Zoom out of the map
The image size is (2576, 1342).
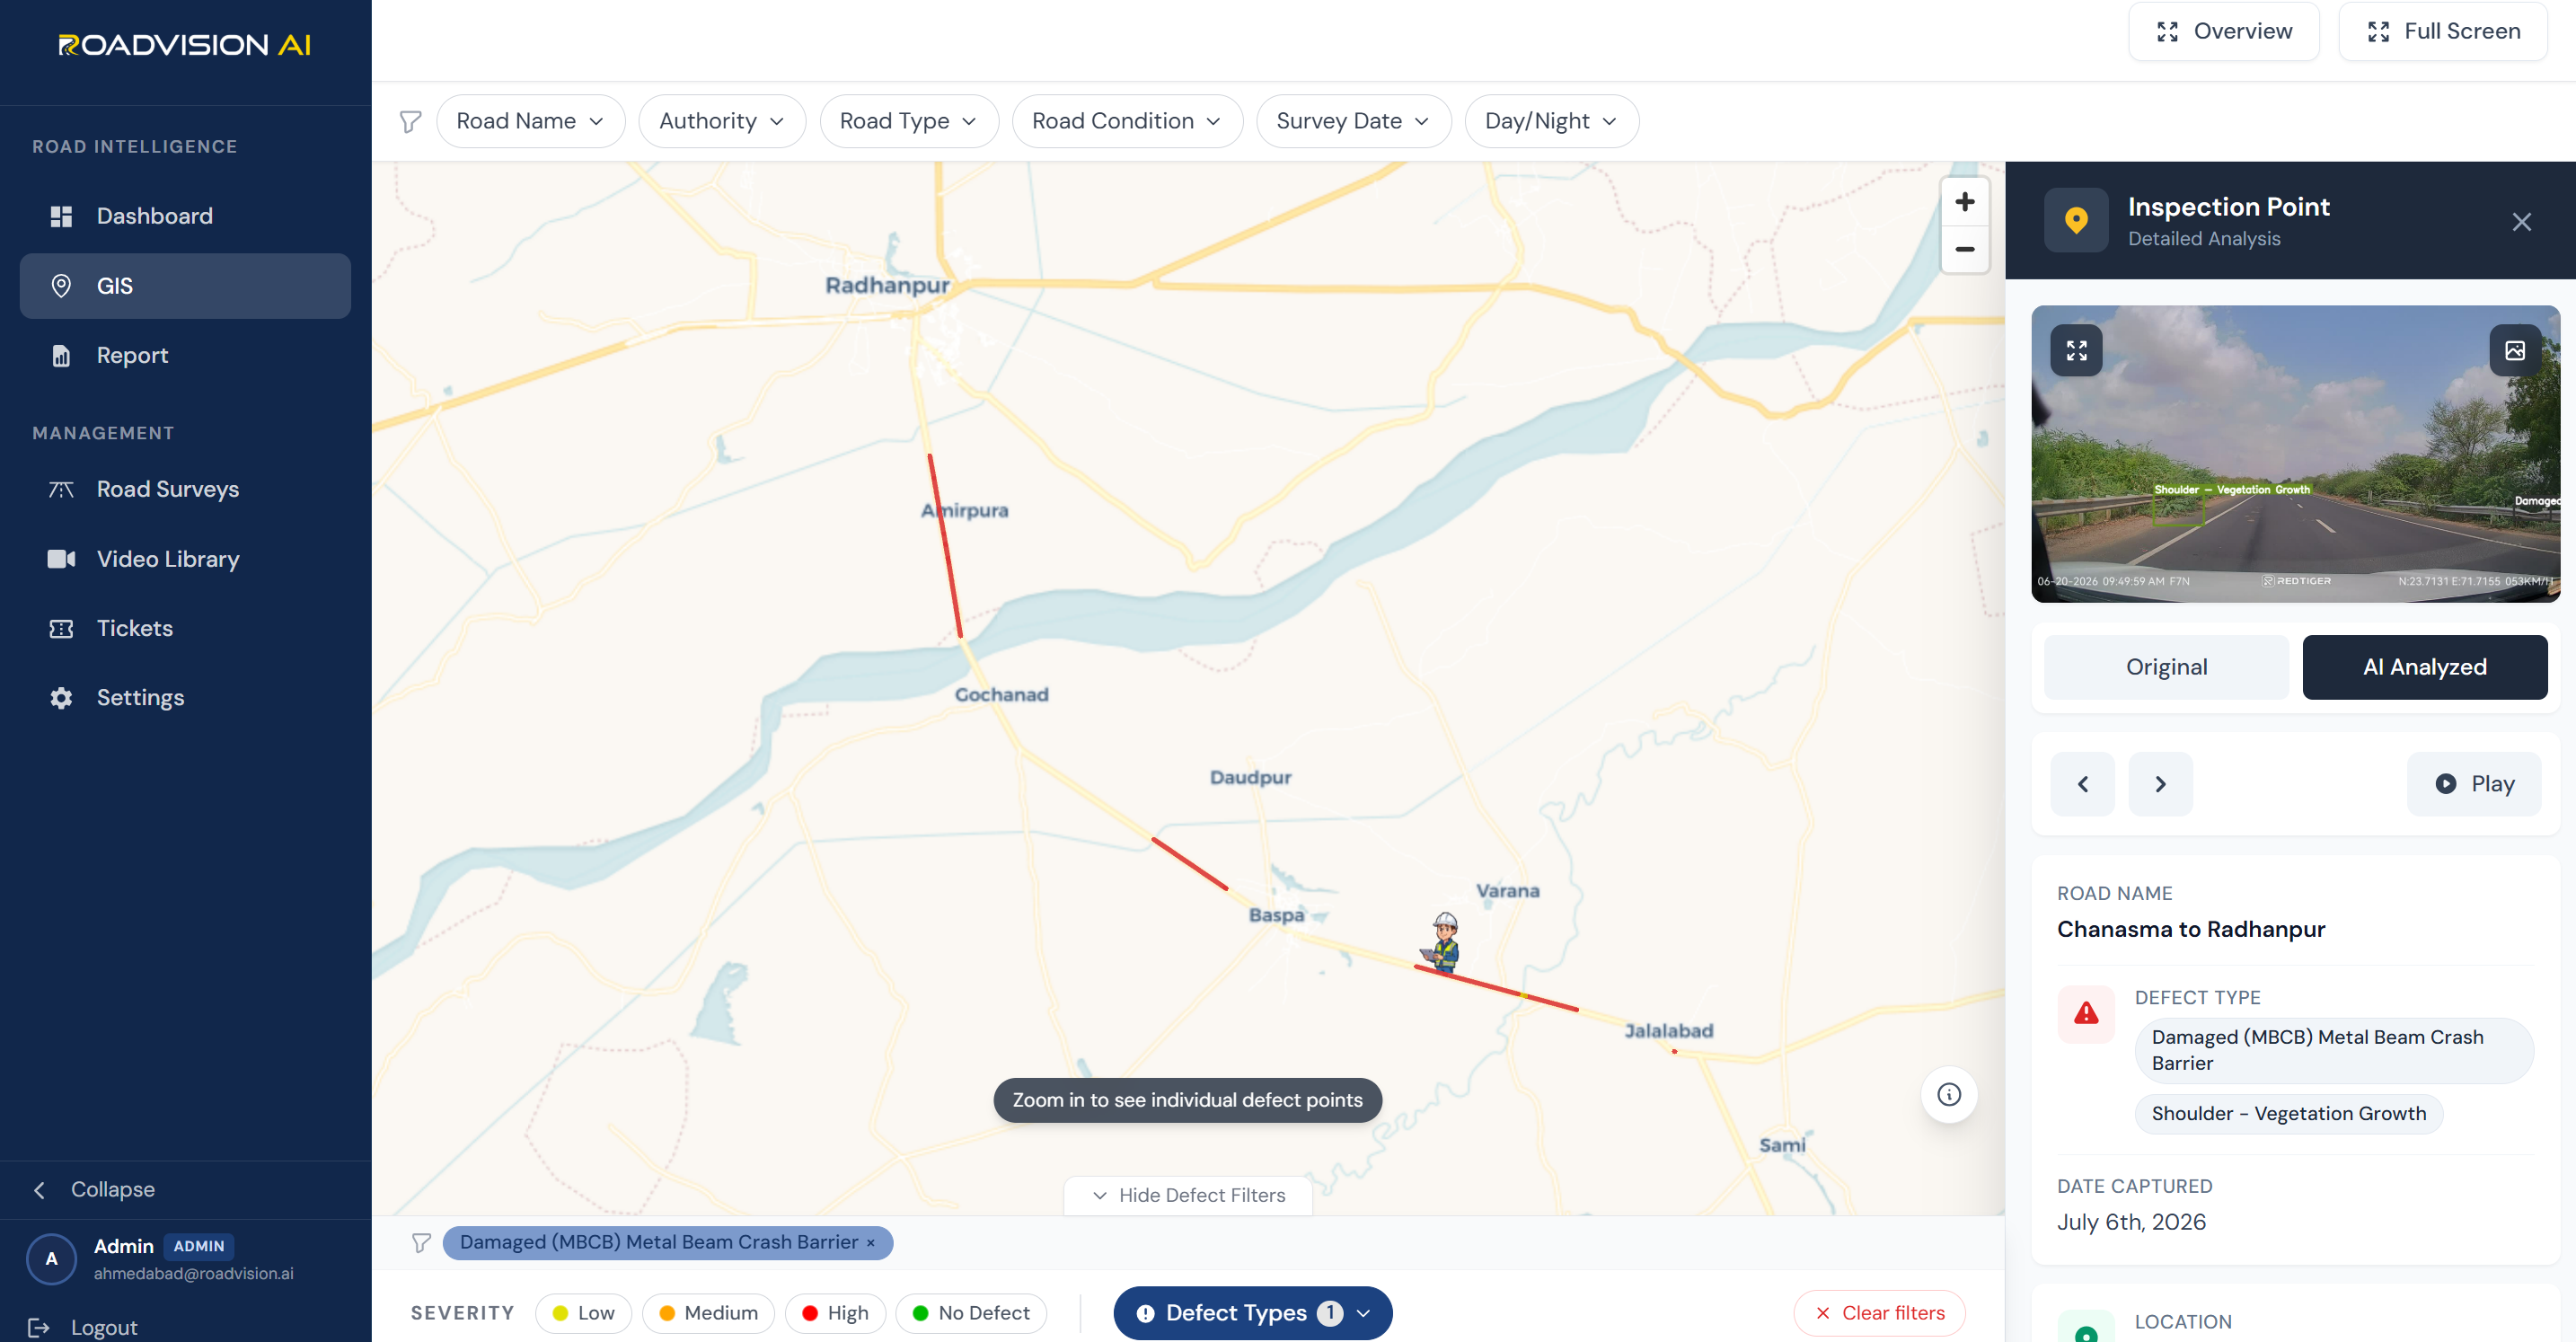click(1964, 249)
